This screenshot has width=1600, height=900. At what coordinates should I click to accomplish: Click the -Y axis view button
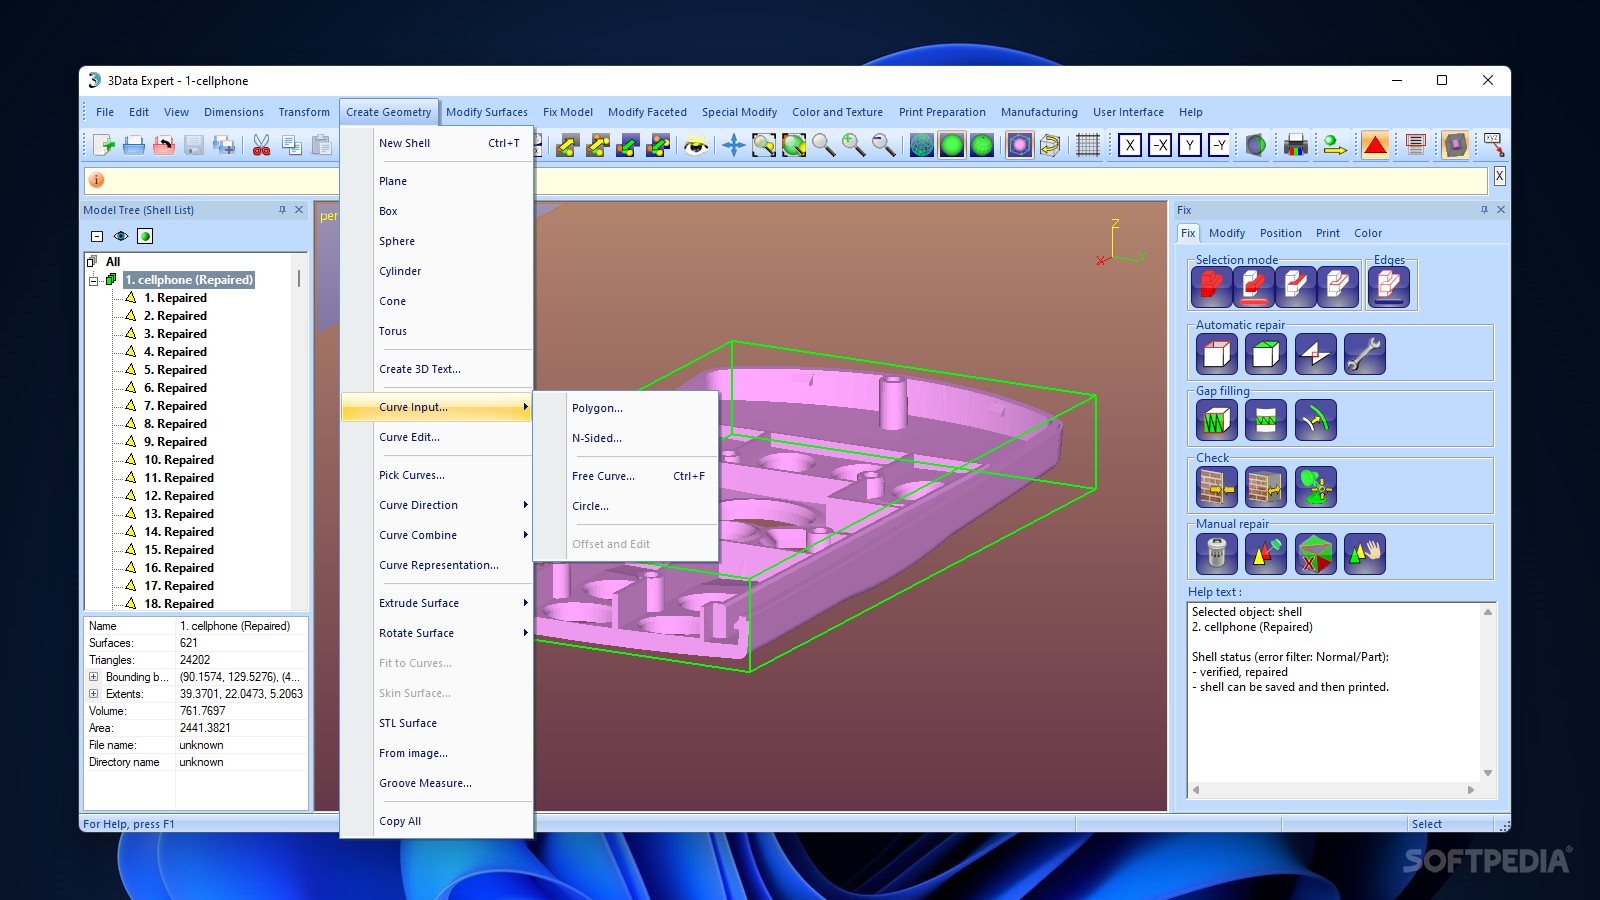pos(1219,146)
